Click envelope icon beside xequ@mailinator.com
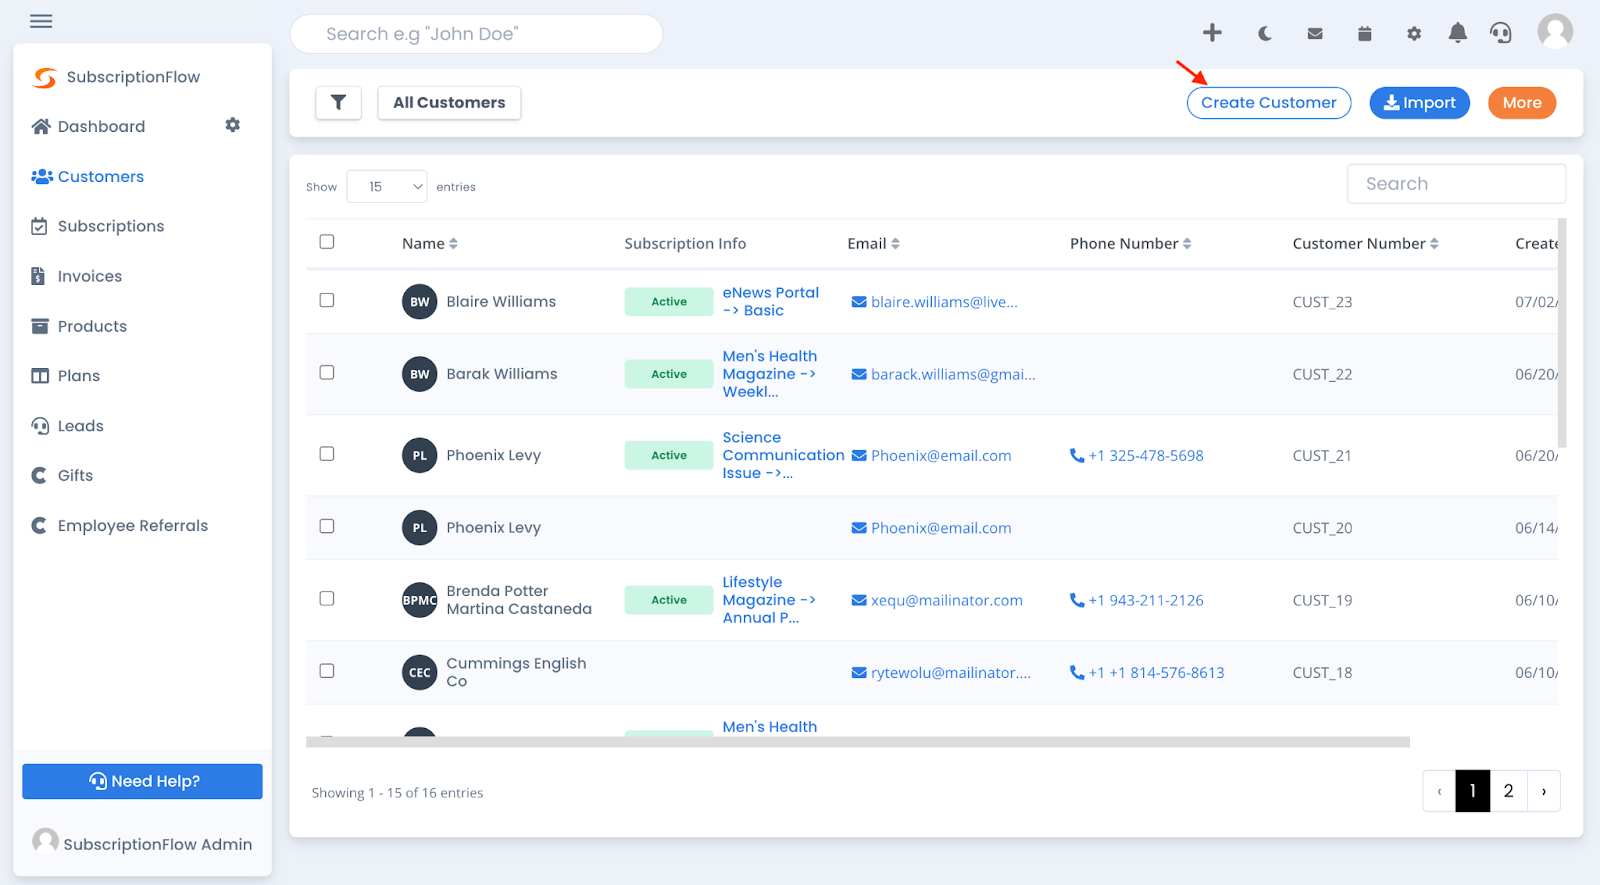Screen dimensions: 1600x885 tap(859, 600)
